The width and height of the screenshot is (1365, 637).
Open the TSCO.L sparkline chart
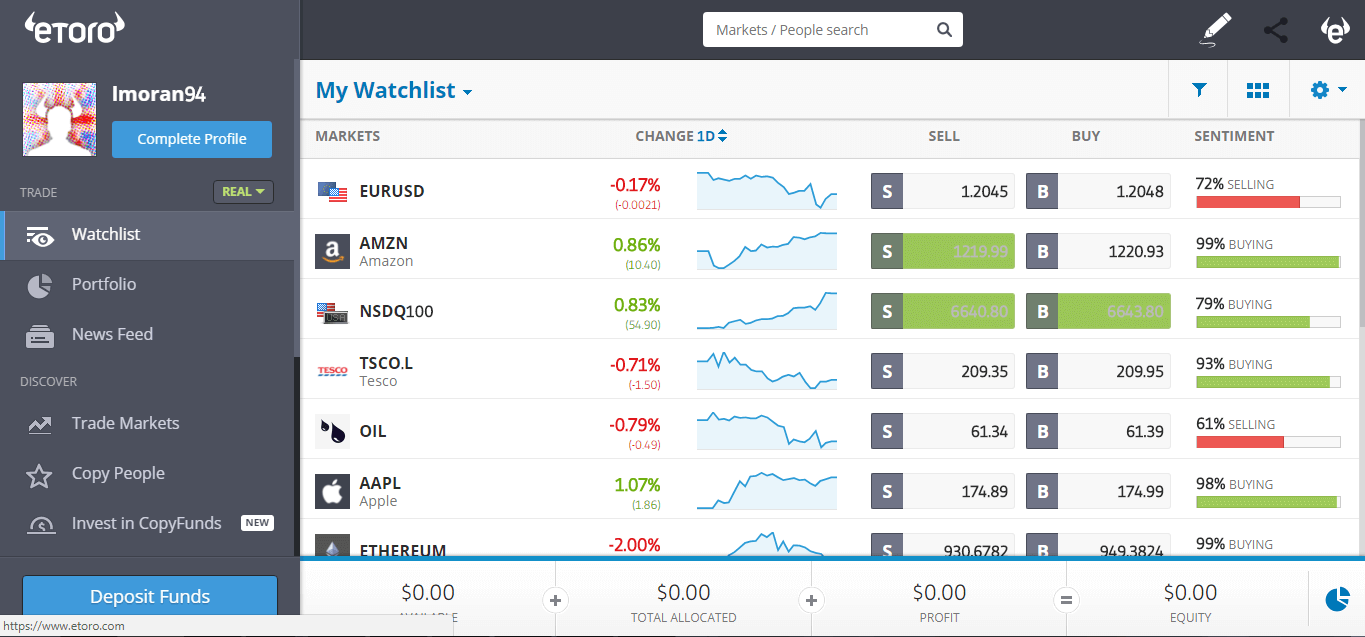(x=767, y=370)
